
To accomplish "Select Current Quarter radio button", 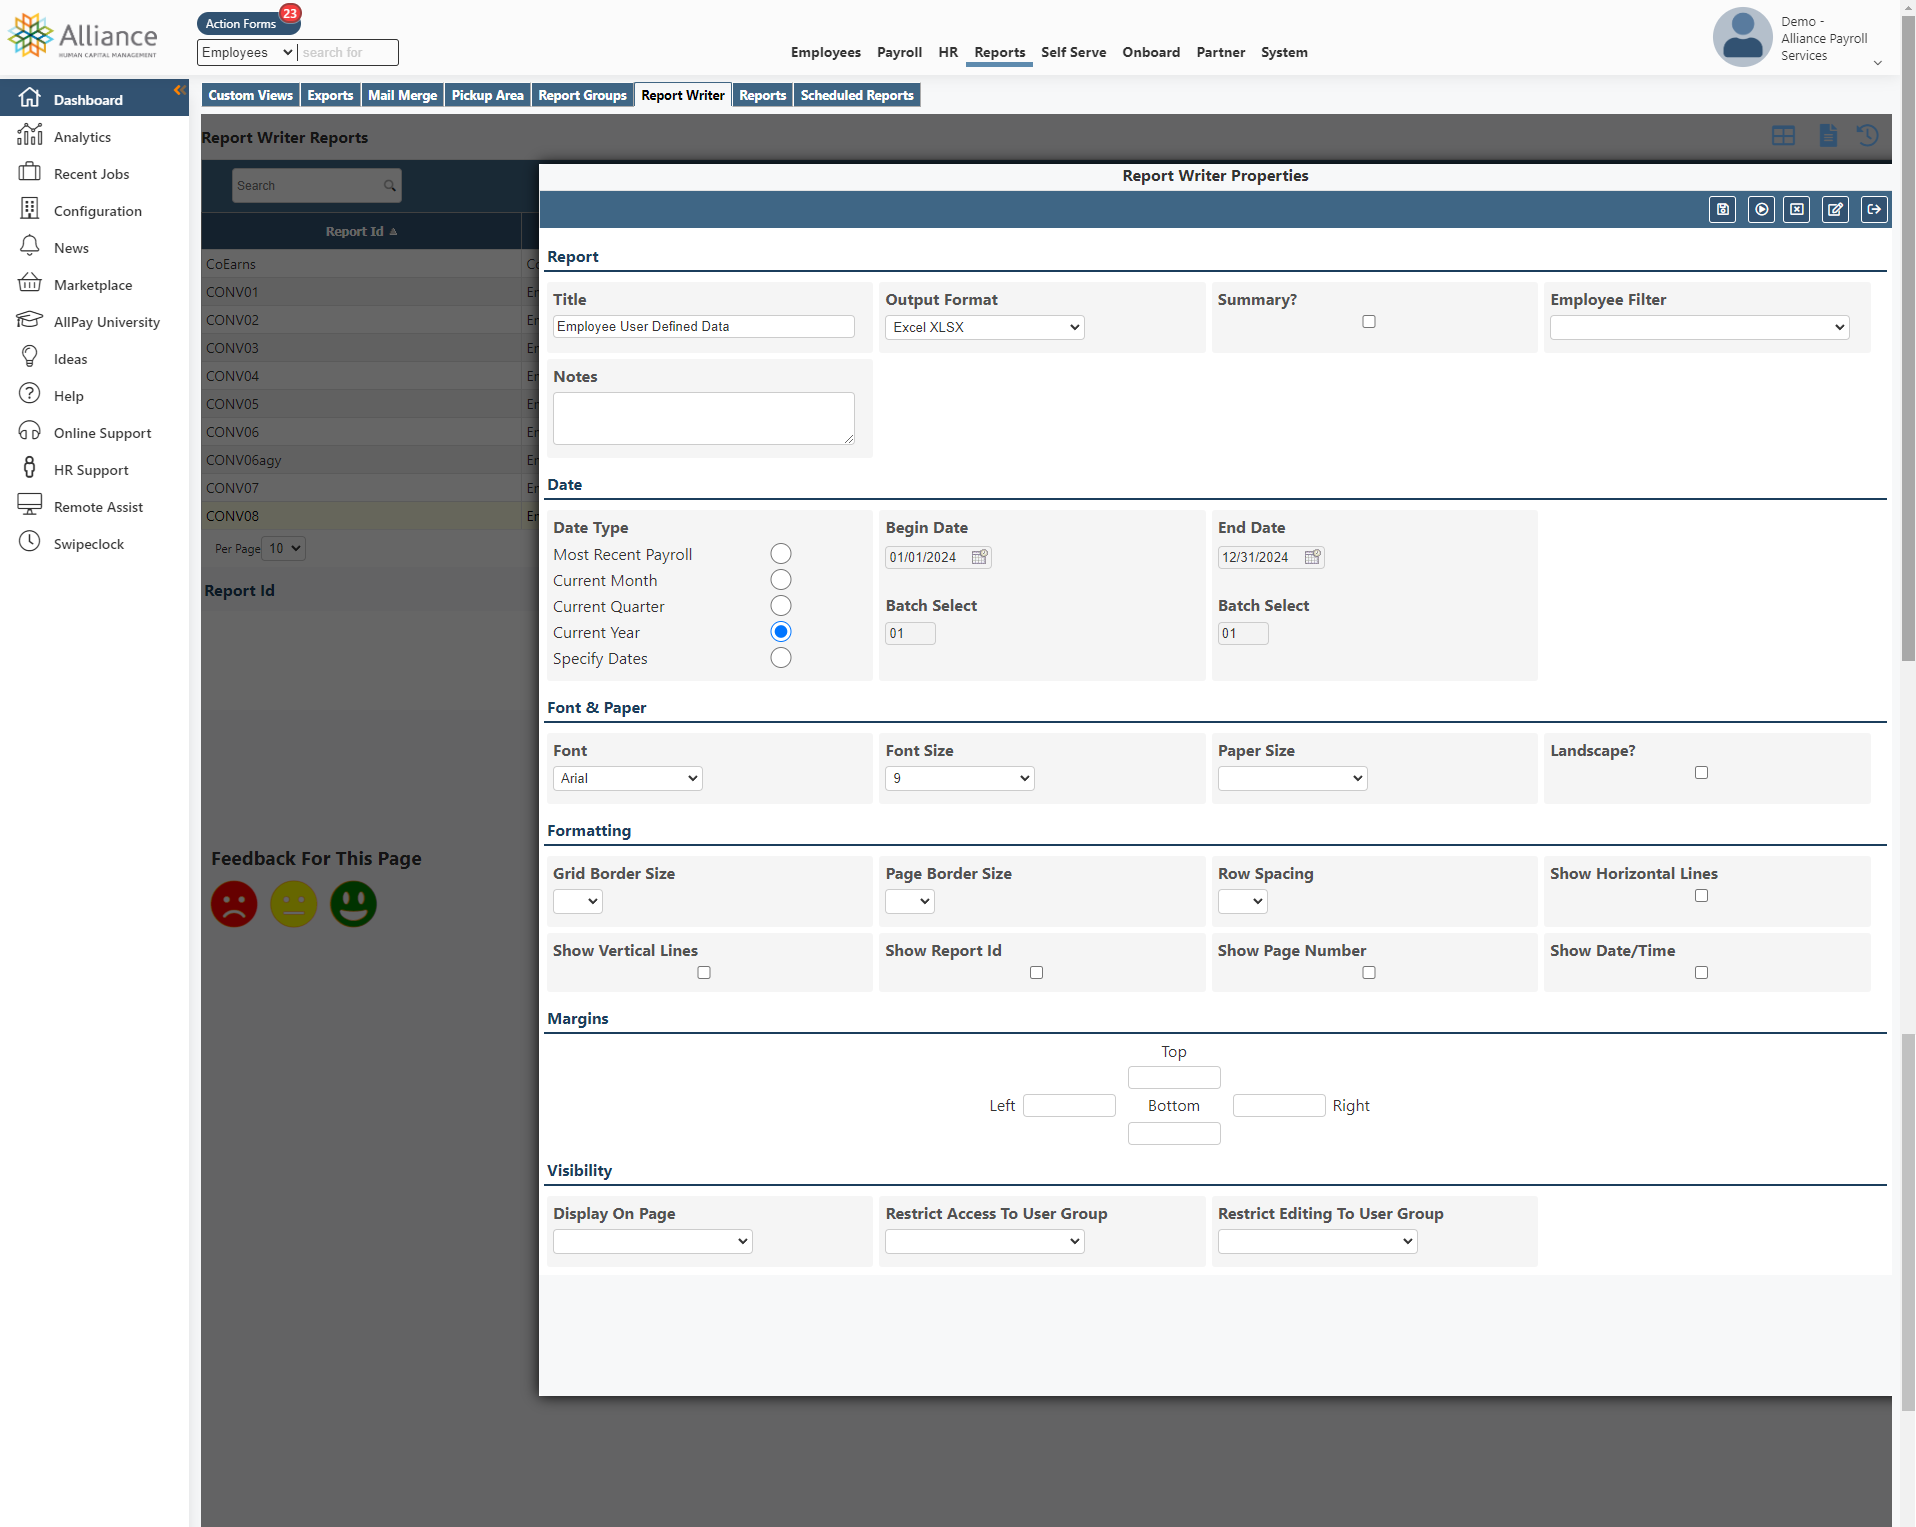I will point(781,606).
